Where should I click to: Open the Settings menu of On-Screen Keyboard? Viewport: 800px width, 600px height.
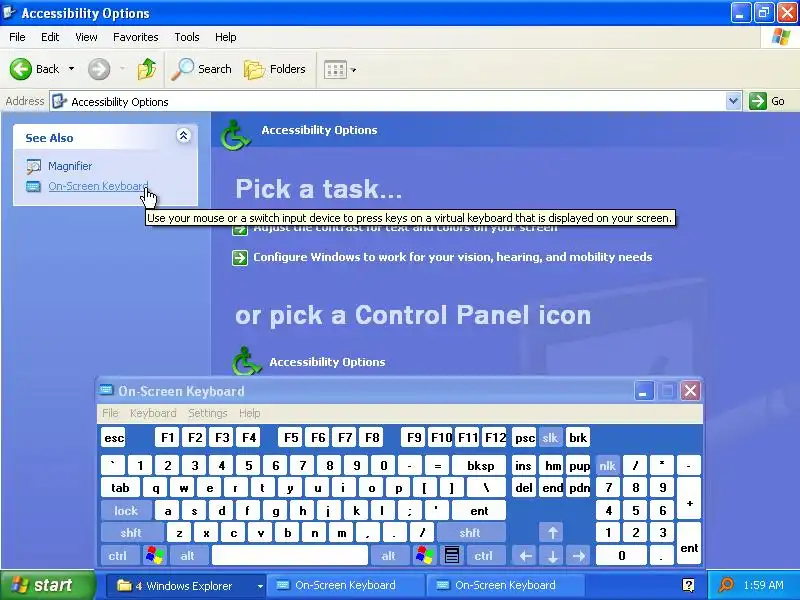point(208,413)
